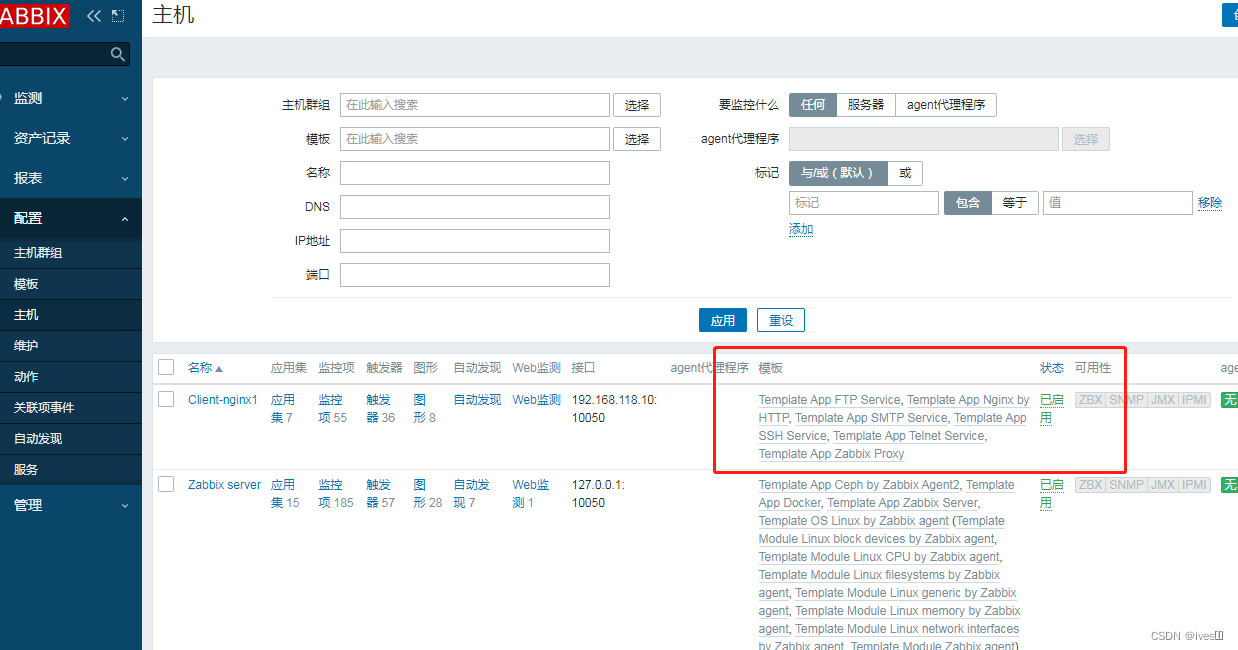This screenshot has width=1238, height=650.
Task: Collapse the sidebar with double-chevron icon
Action: point(94,16)
